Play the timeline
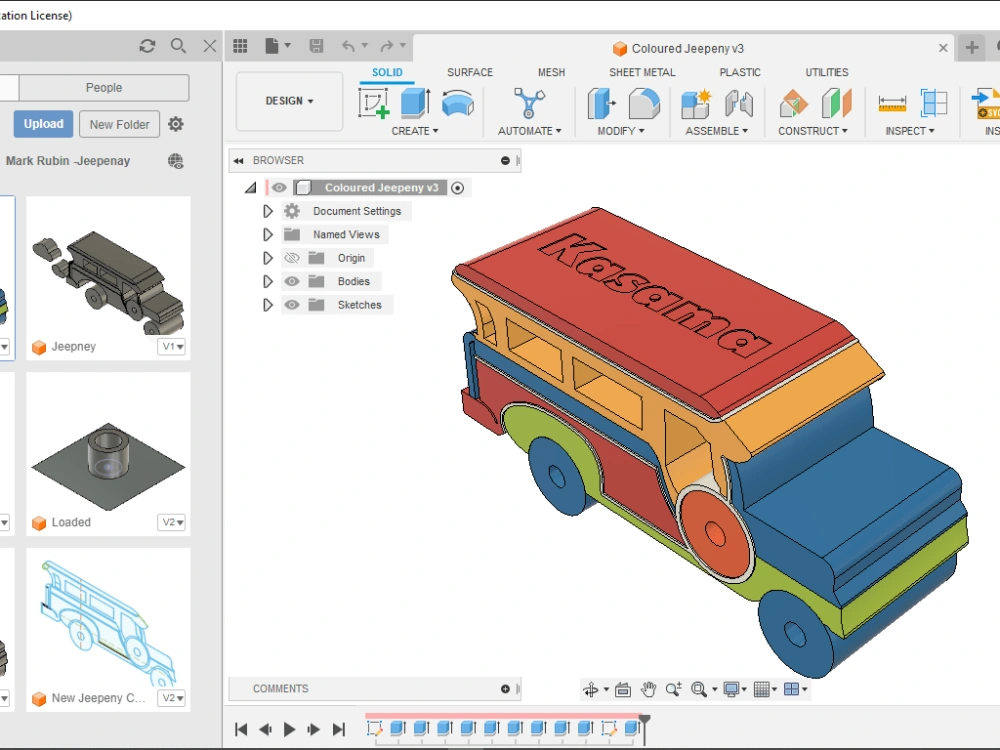This screenshot has width=1000, height=750. coord(290,729)
